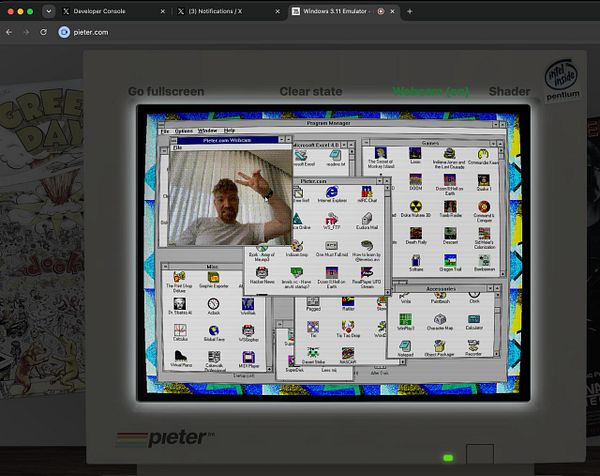The height and width of the screenshot is (476, 600).
Task: Open the Program Manager File menu
Action: coord(165,131)
